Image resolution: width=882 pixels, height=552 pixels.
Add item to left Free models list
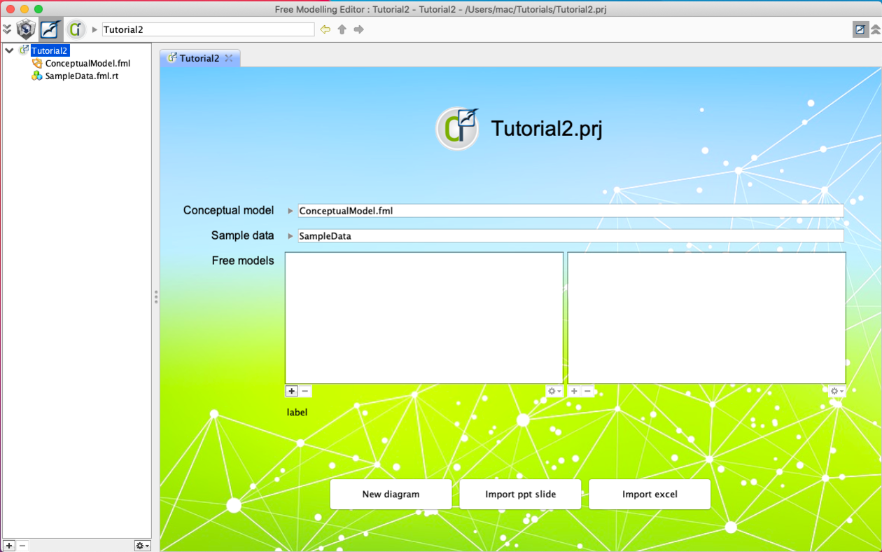click(x=291, y=391)
